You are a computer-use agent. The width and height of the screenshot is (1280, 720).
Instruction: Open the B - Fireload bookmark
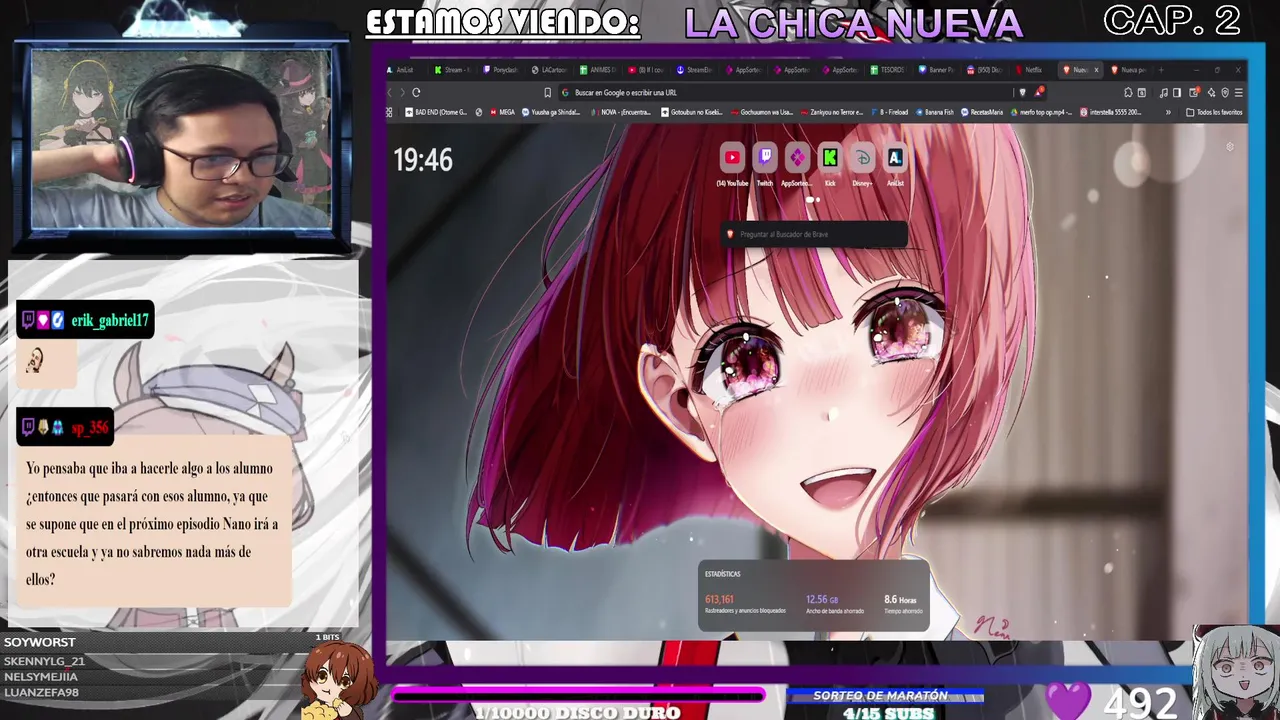(890, 112)
